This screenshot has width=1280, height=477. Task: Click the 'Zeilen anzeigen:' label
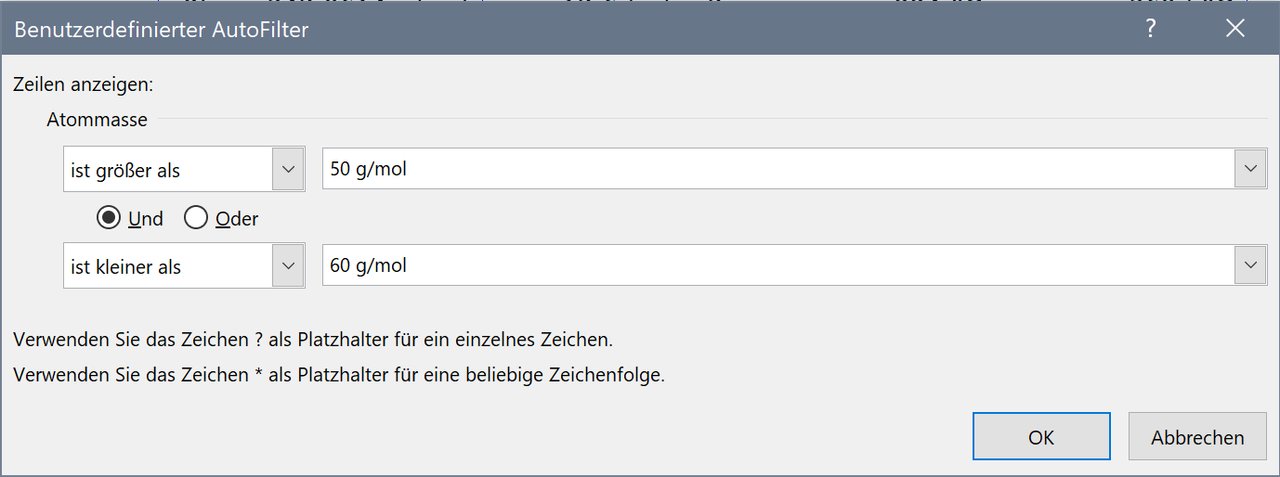pos(83,84)
